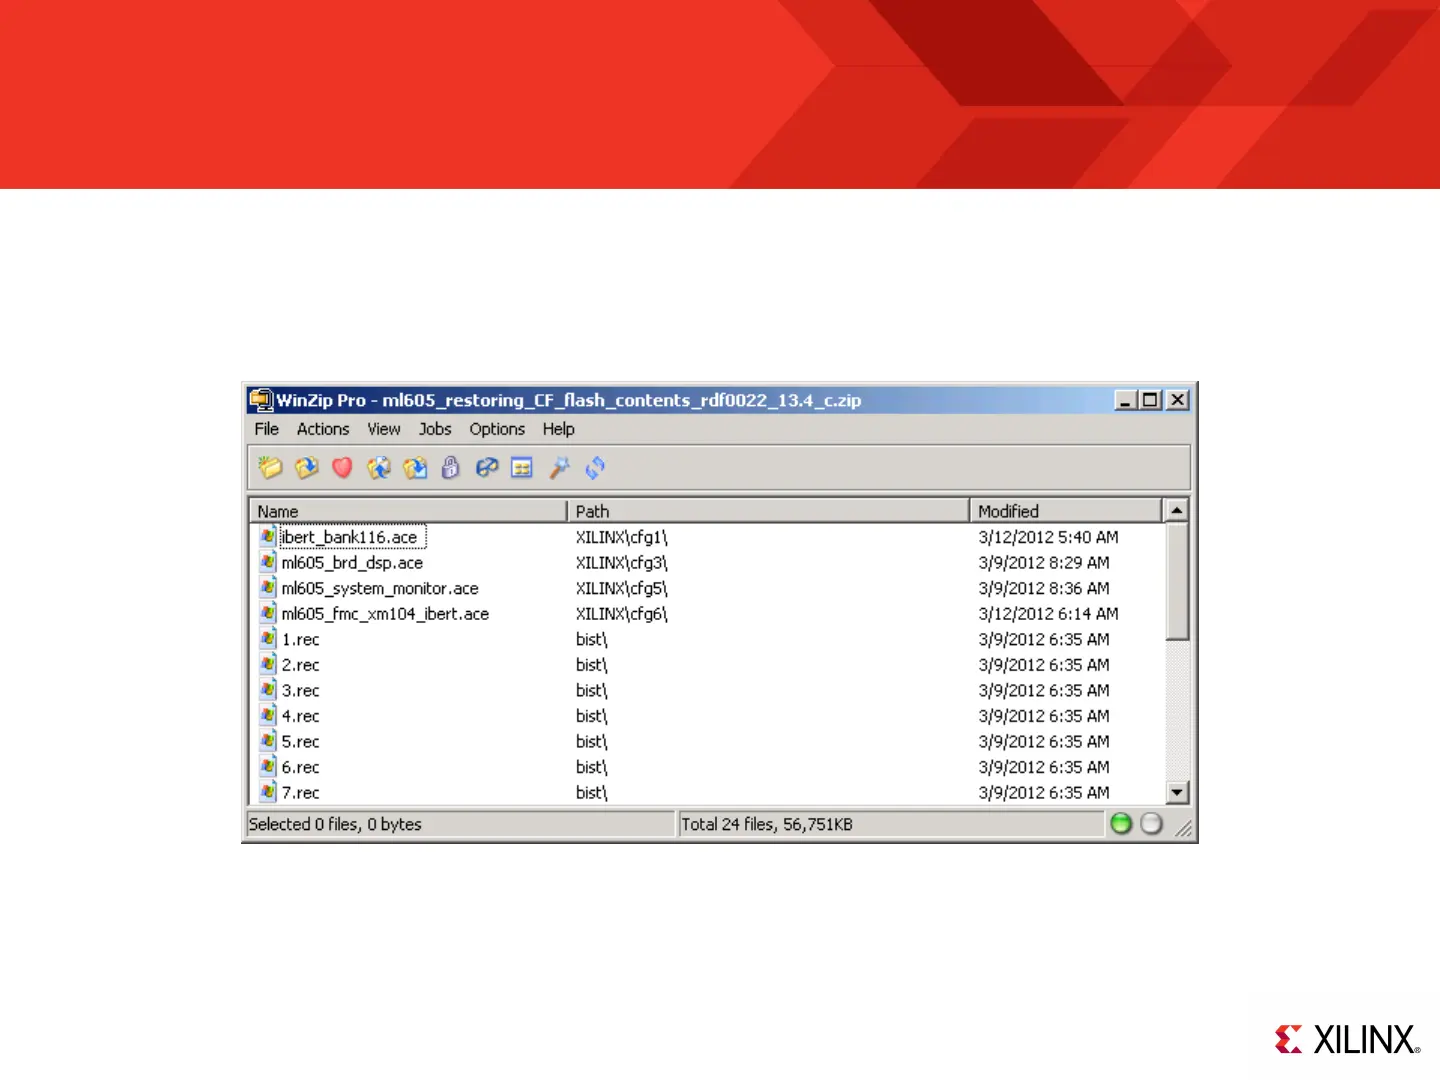Maximize the WinZip Pro window

(1150, 400)
